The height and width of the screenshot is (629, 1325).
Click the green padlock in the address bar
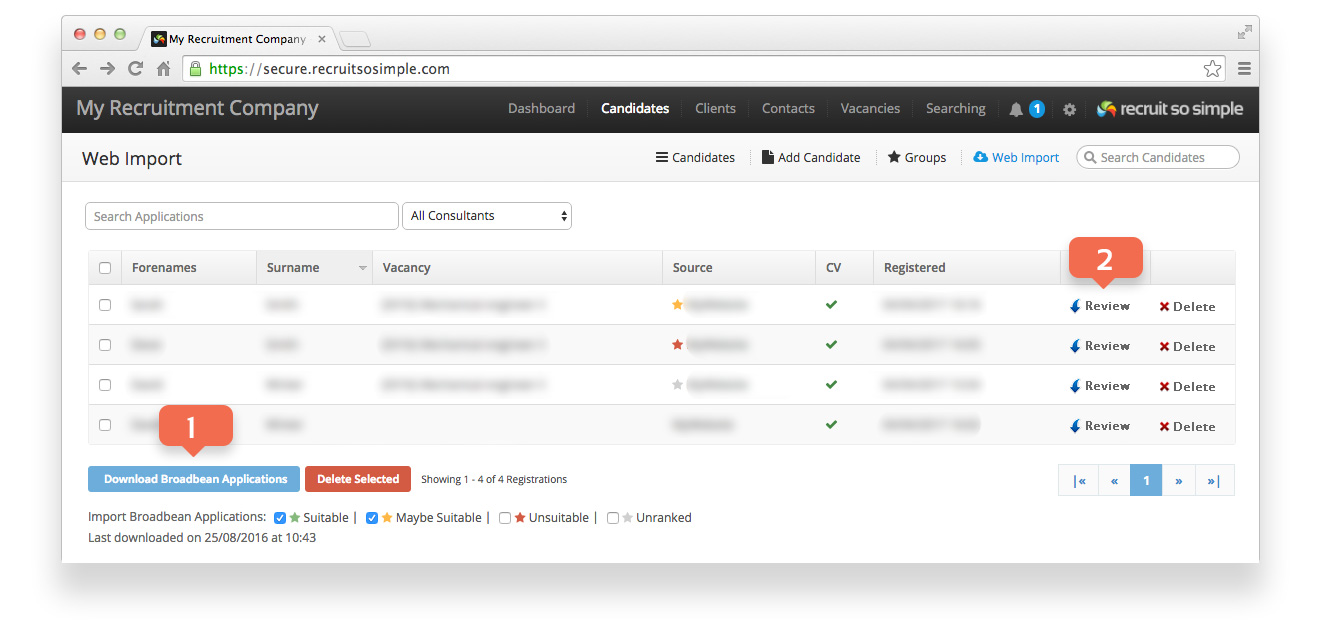click(196, 69)
